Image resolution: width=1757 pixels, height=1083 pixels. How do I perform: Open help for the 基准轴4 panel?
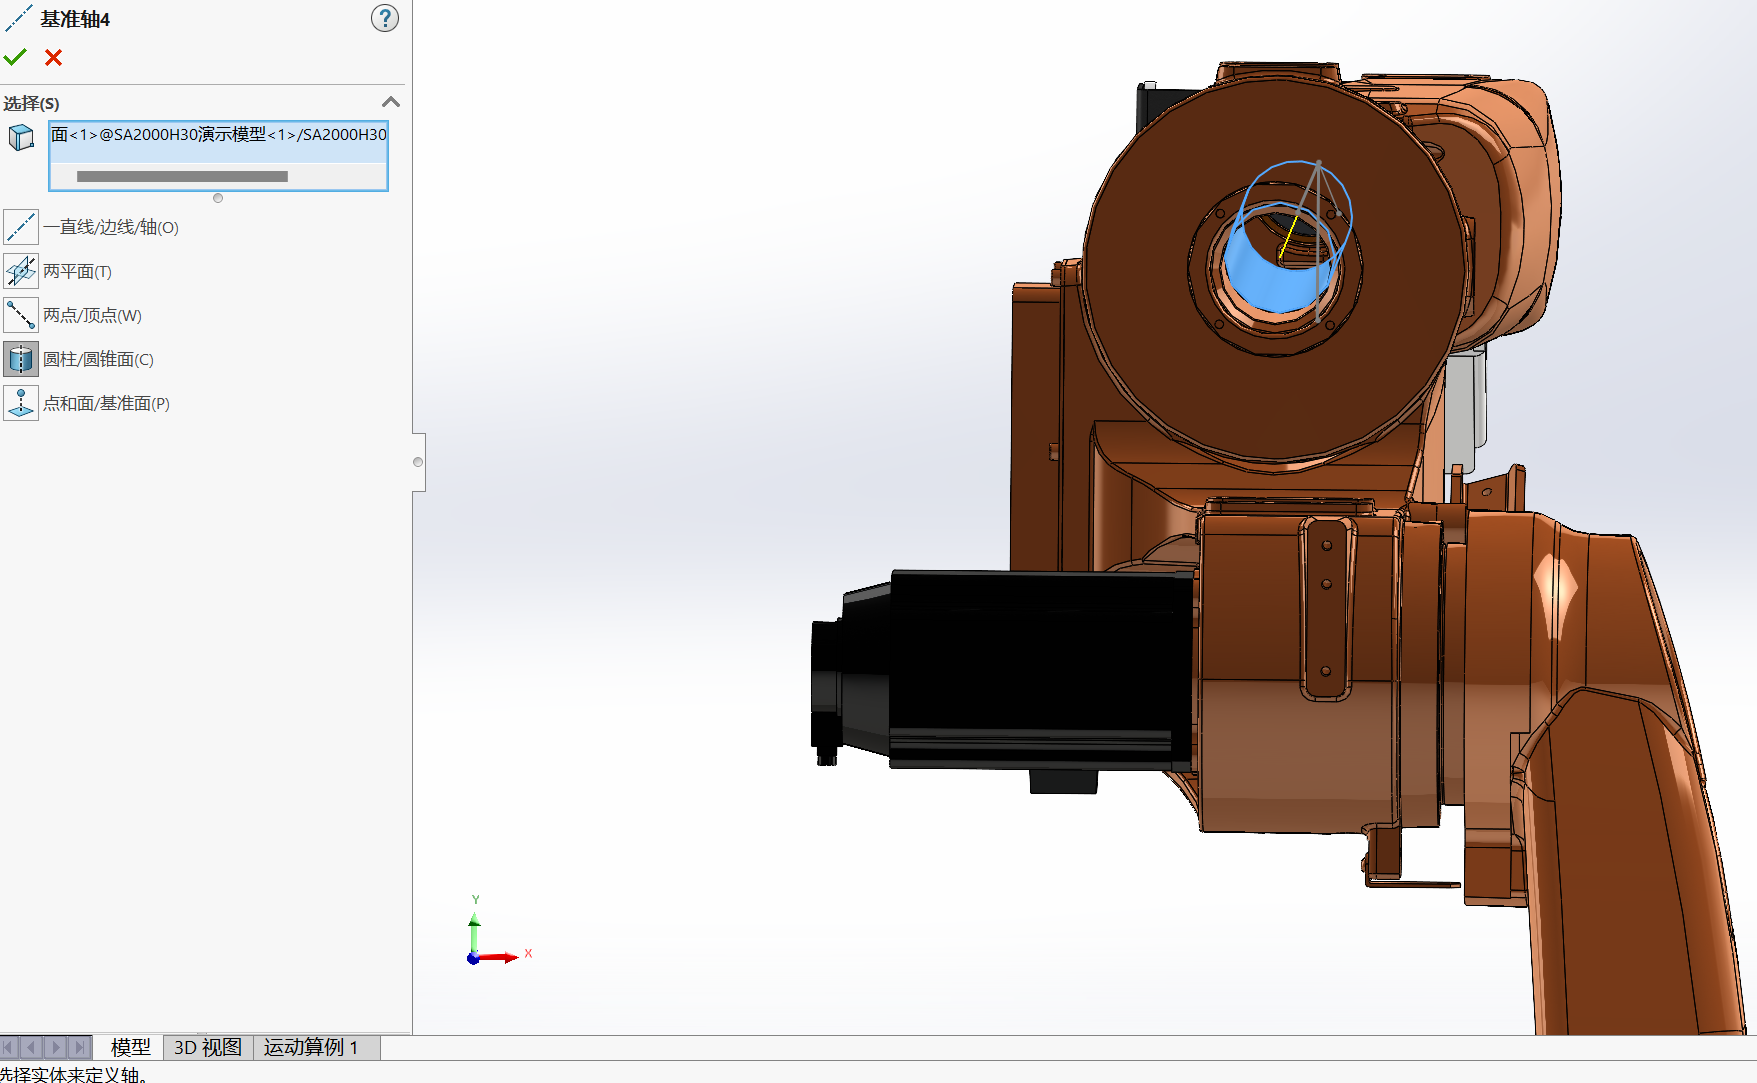(384, 18)
